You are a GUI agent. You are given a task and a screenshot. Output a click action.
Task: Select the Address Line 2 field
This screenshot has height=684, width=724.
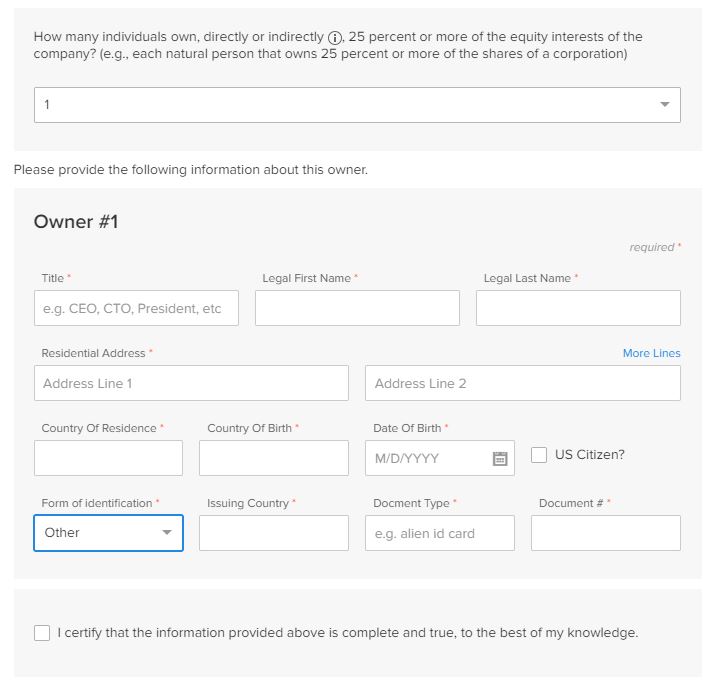click(523, 383)
